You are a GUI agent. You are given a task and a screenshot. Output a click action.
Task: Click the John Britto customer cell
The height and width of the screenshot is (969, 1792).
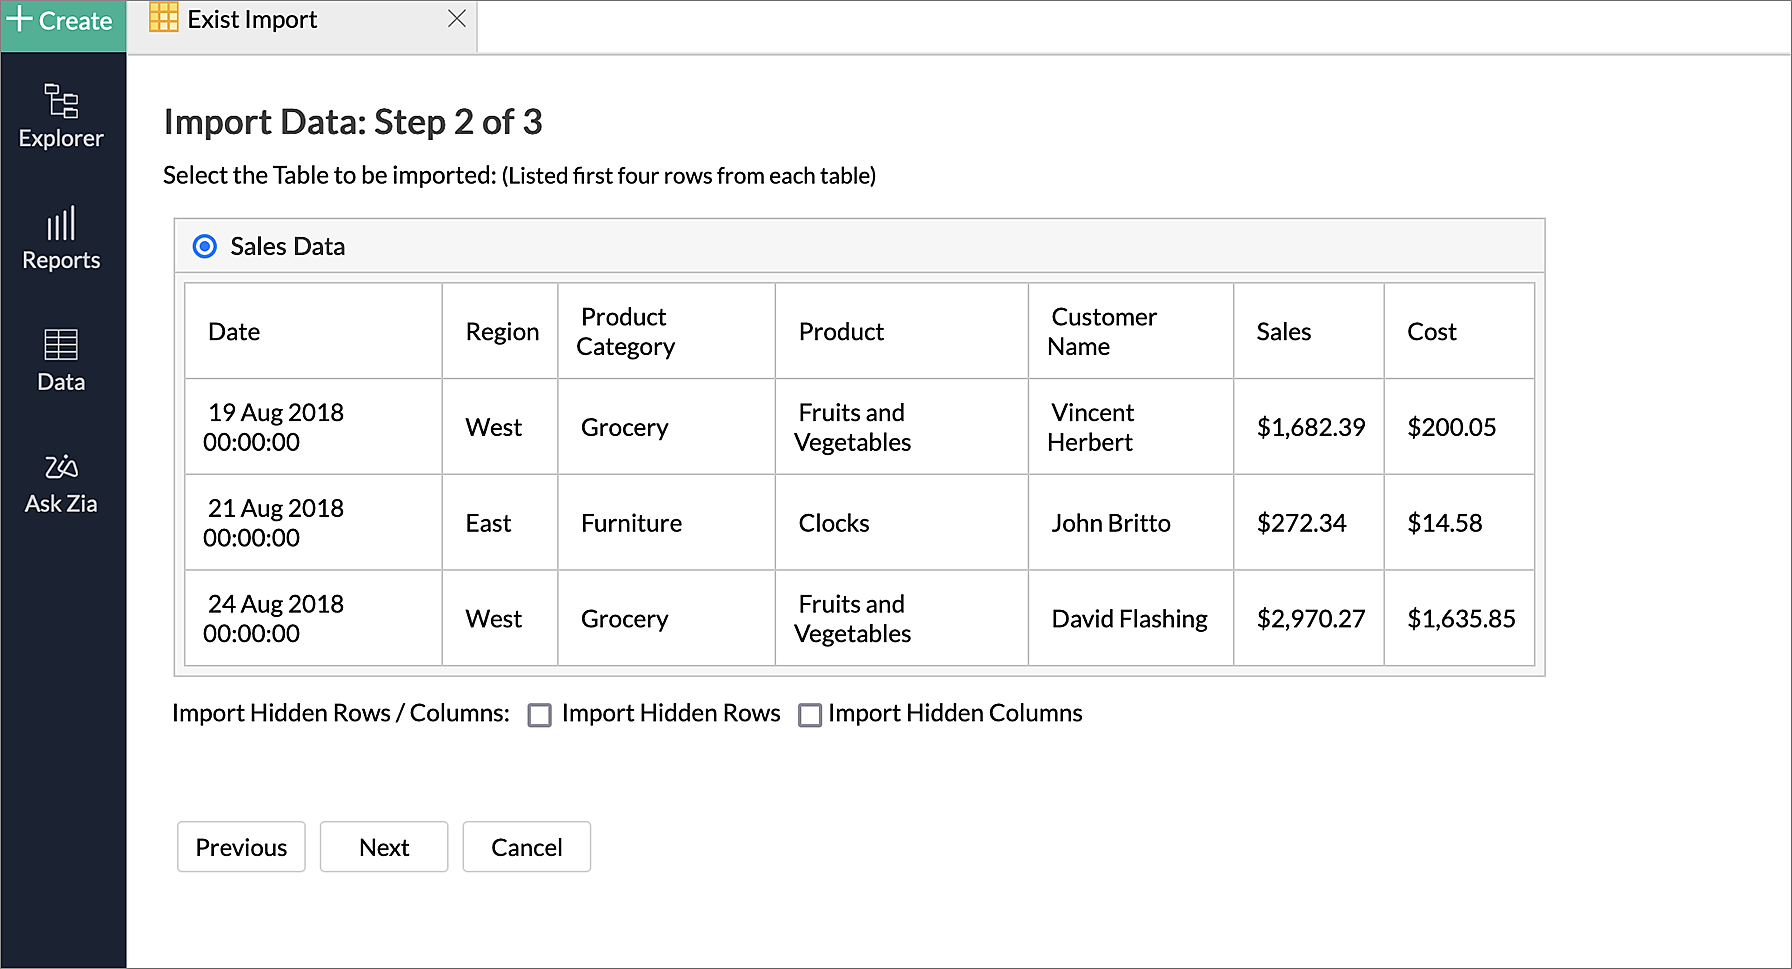click(x=1130, y=523)
